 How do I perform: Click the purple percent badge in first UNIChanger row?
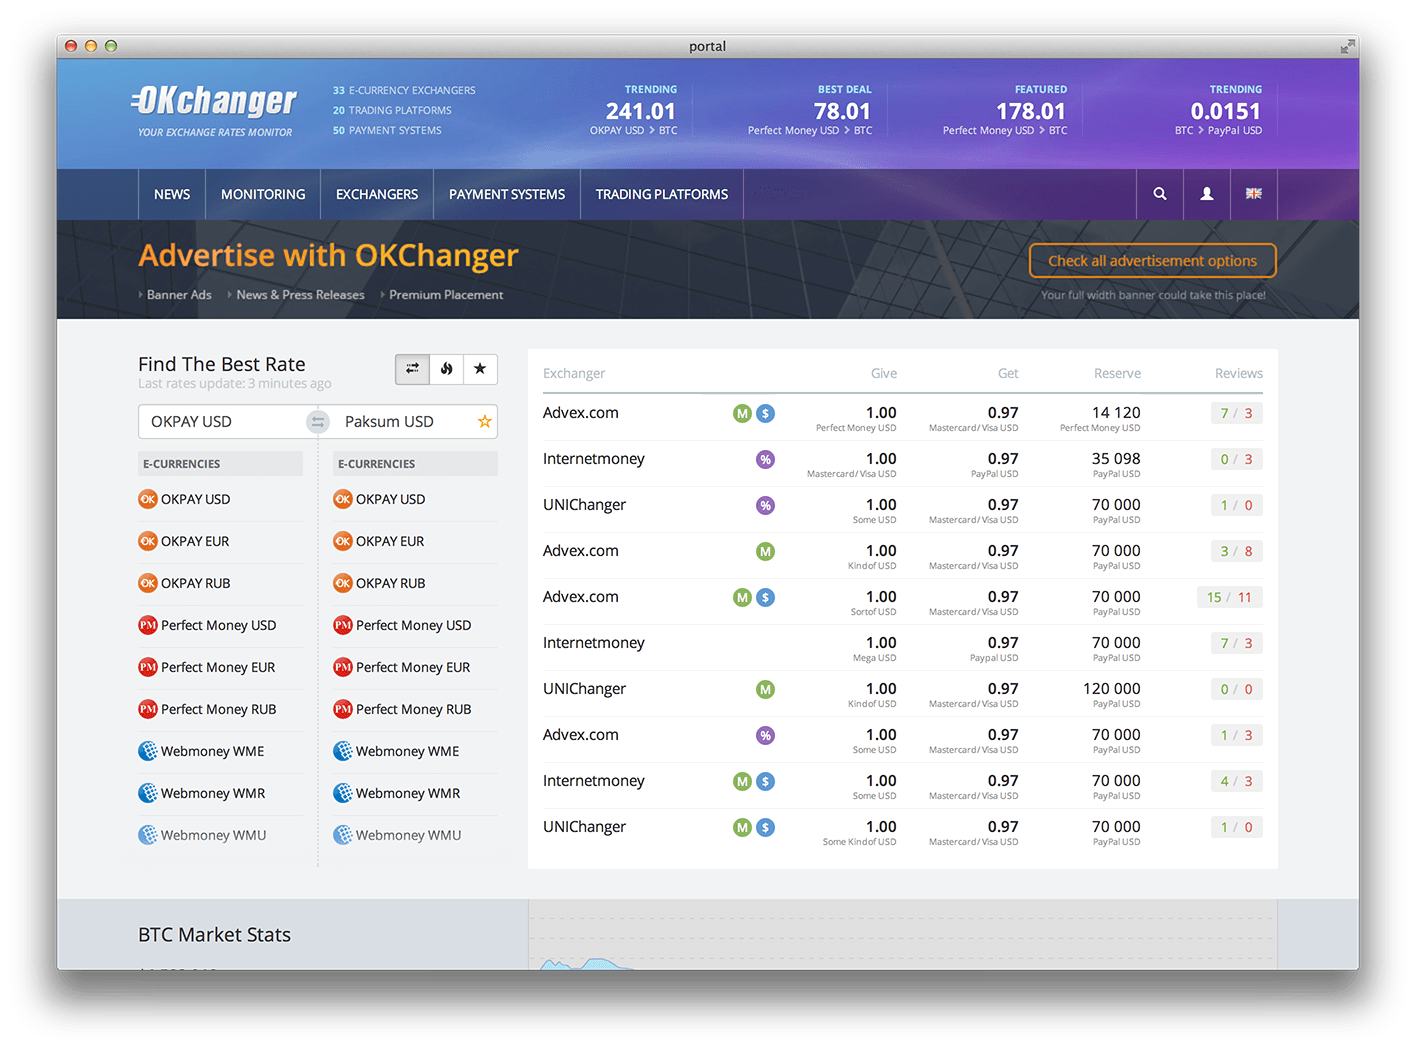(765, 505)
